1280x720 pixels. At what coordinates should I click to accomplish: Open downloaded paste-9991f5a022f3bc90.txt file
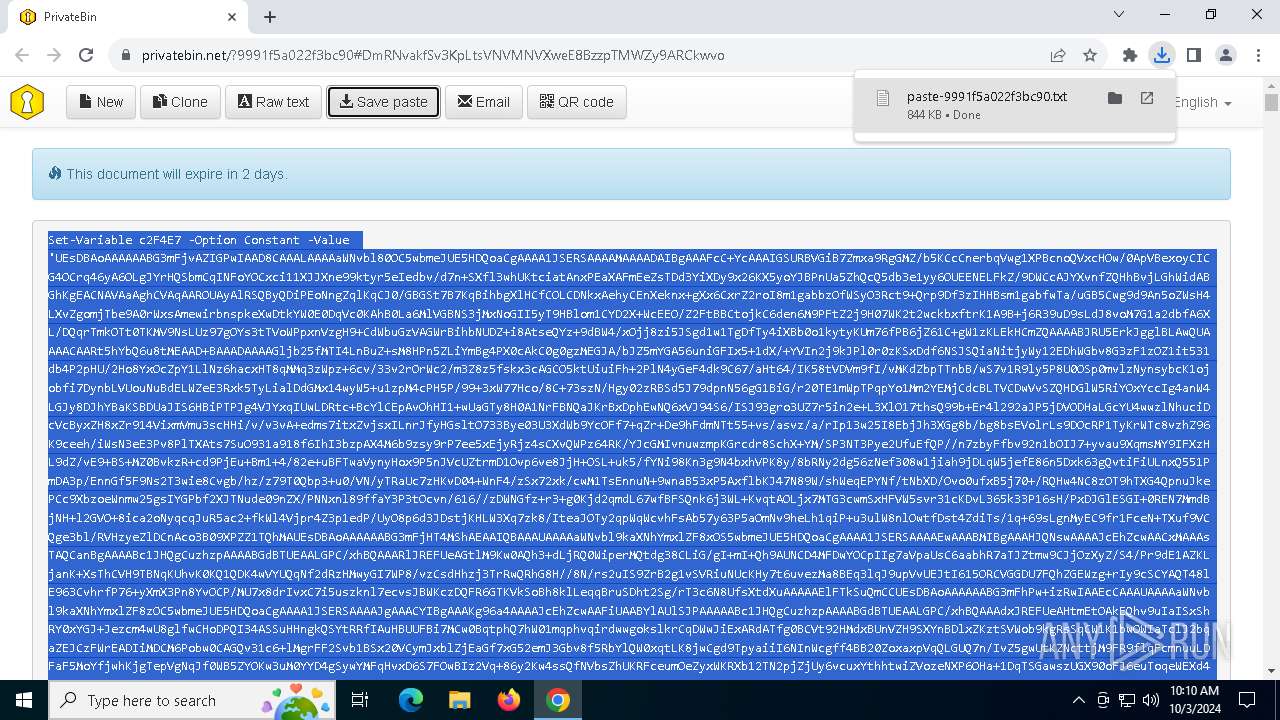986,97
